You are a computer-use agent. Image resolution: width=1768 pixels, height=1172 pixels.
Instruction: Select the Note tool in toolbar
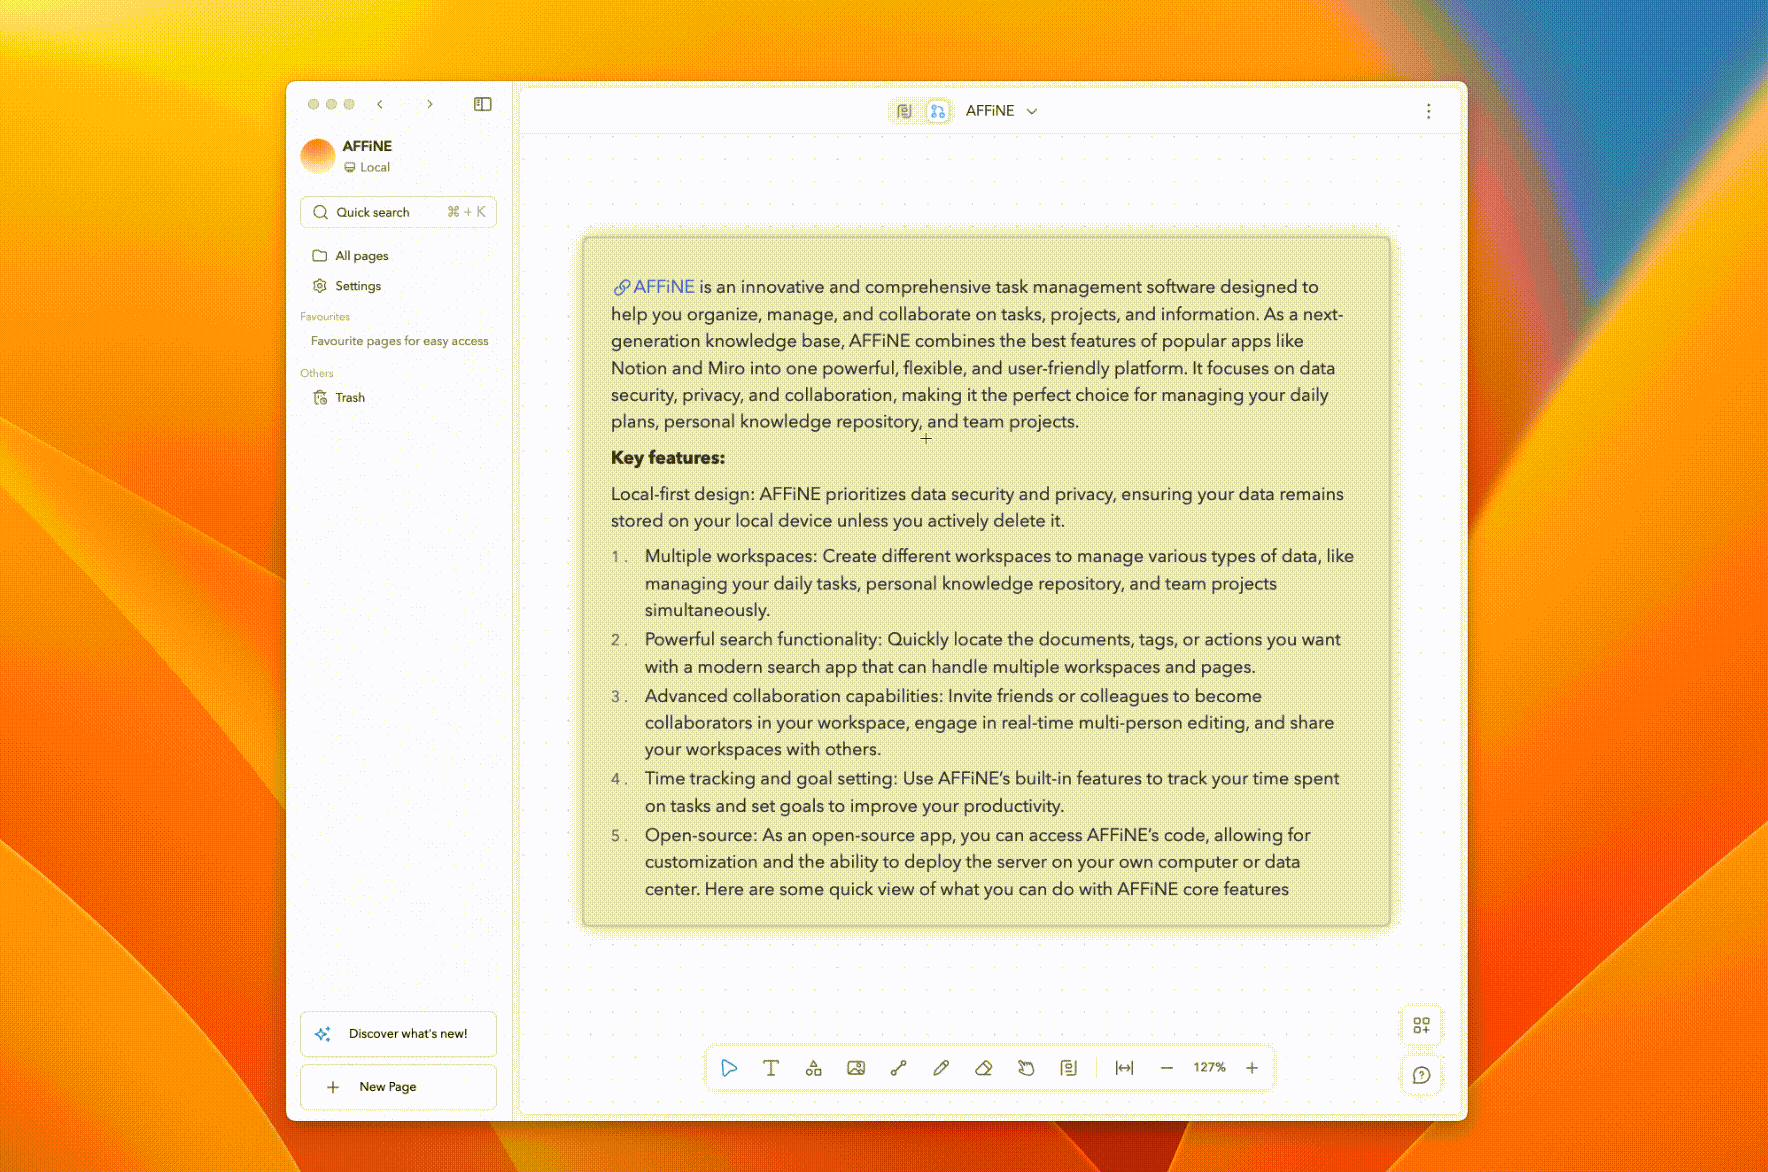pyautogui.click(x=1069, y=1068)
